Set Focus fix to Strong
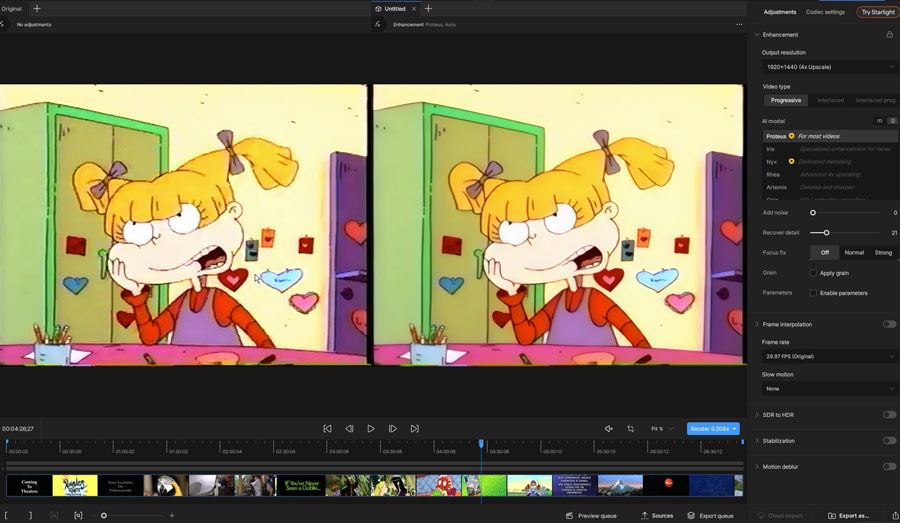The height and width of the screenshot is (523, 900). point(883,253)
